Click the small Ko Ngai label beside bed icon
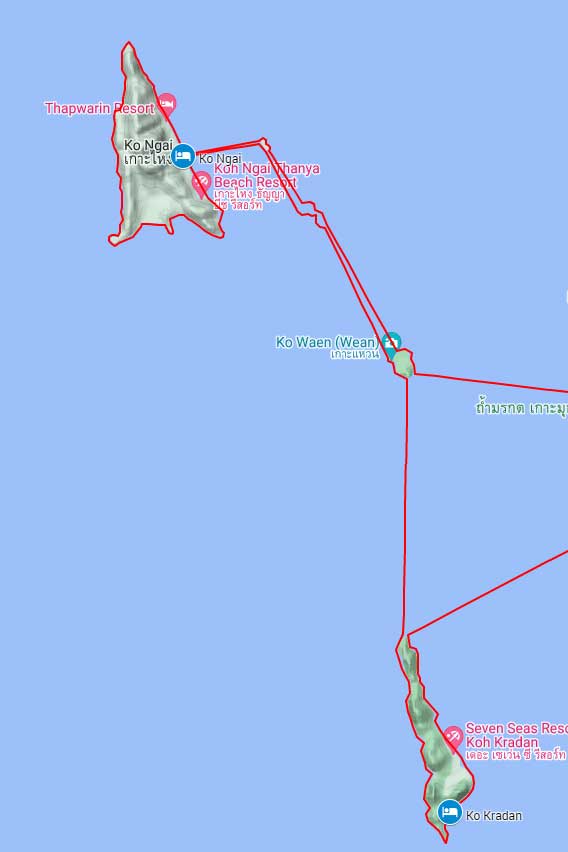The image size is (568, 852). point(220,159)
